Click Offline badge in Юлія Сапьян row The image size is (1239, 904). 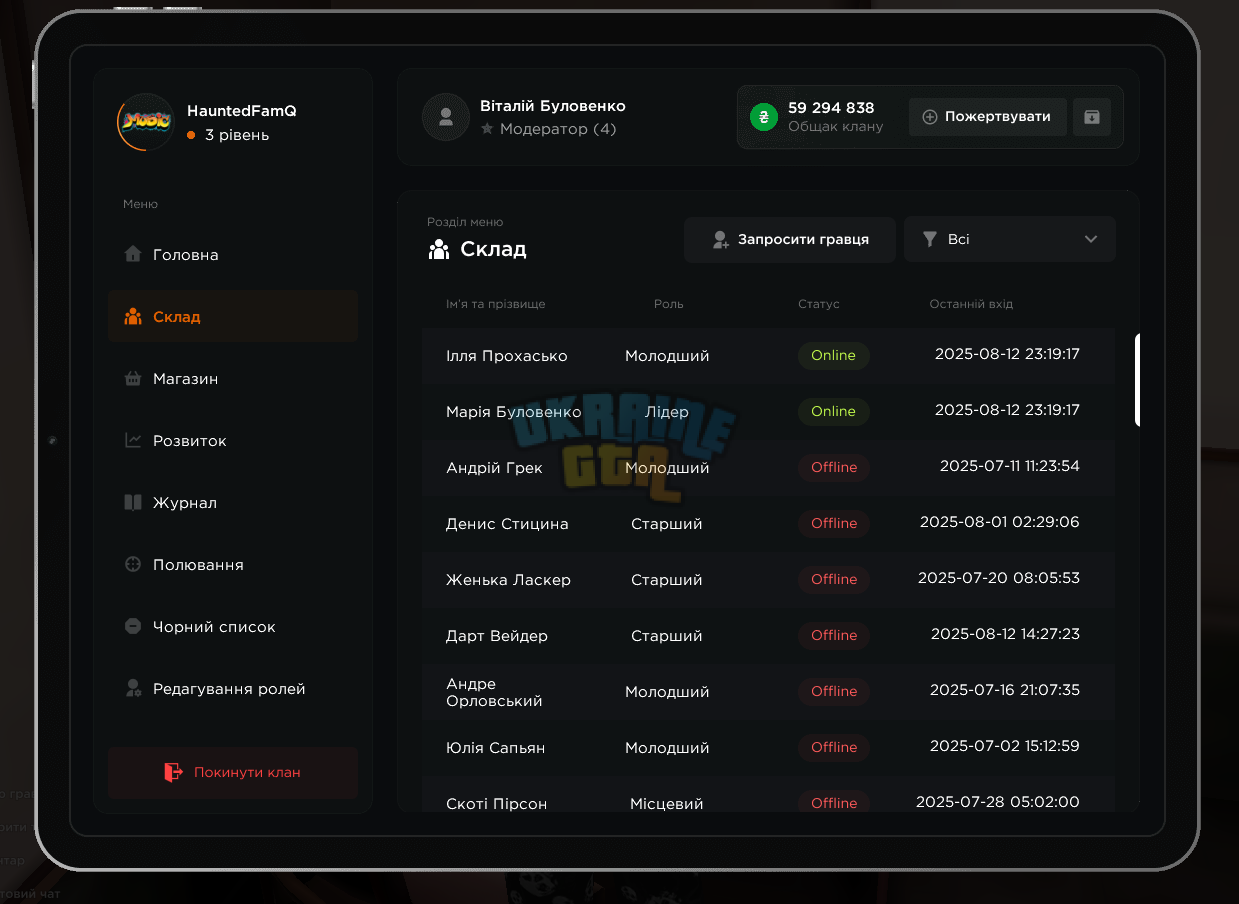[x=834, y=747]
